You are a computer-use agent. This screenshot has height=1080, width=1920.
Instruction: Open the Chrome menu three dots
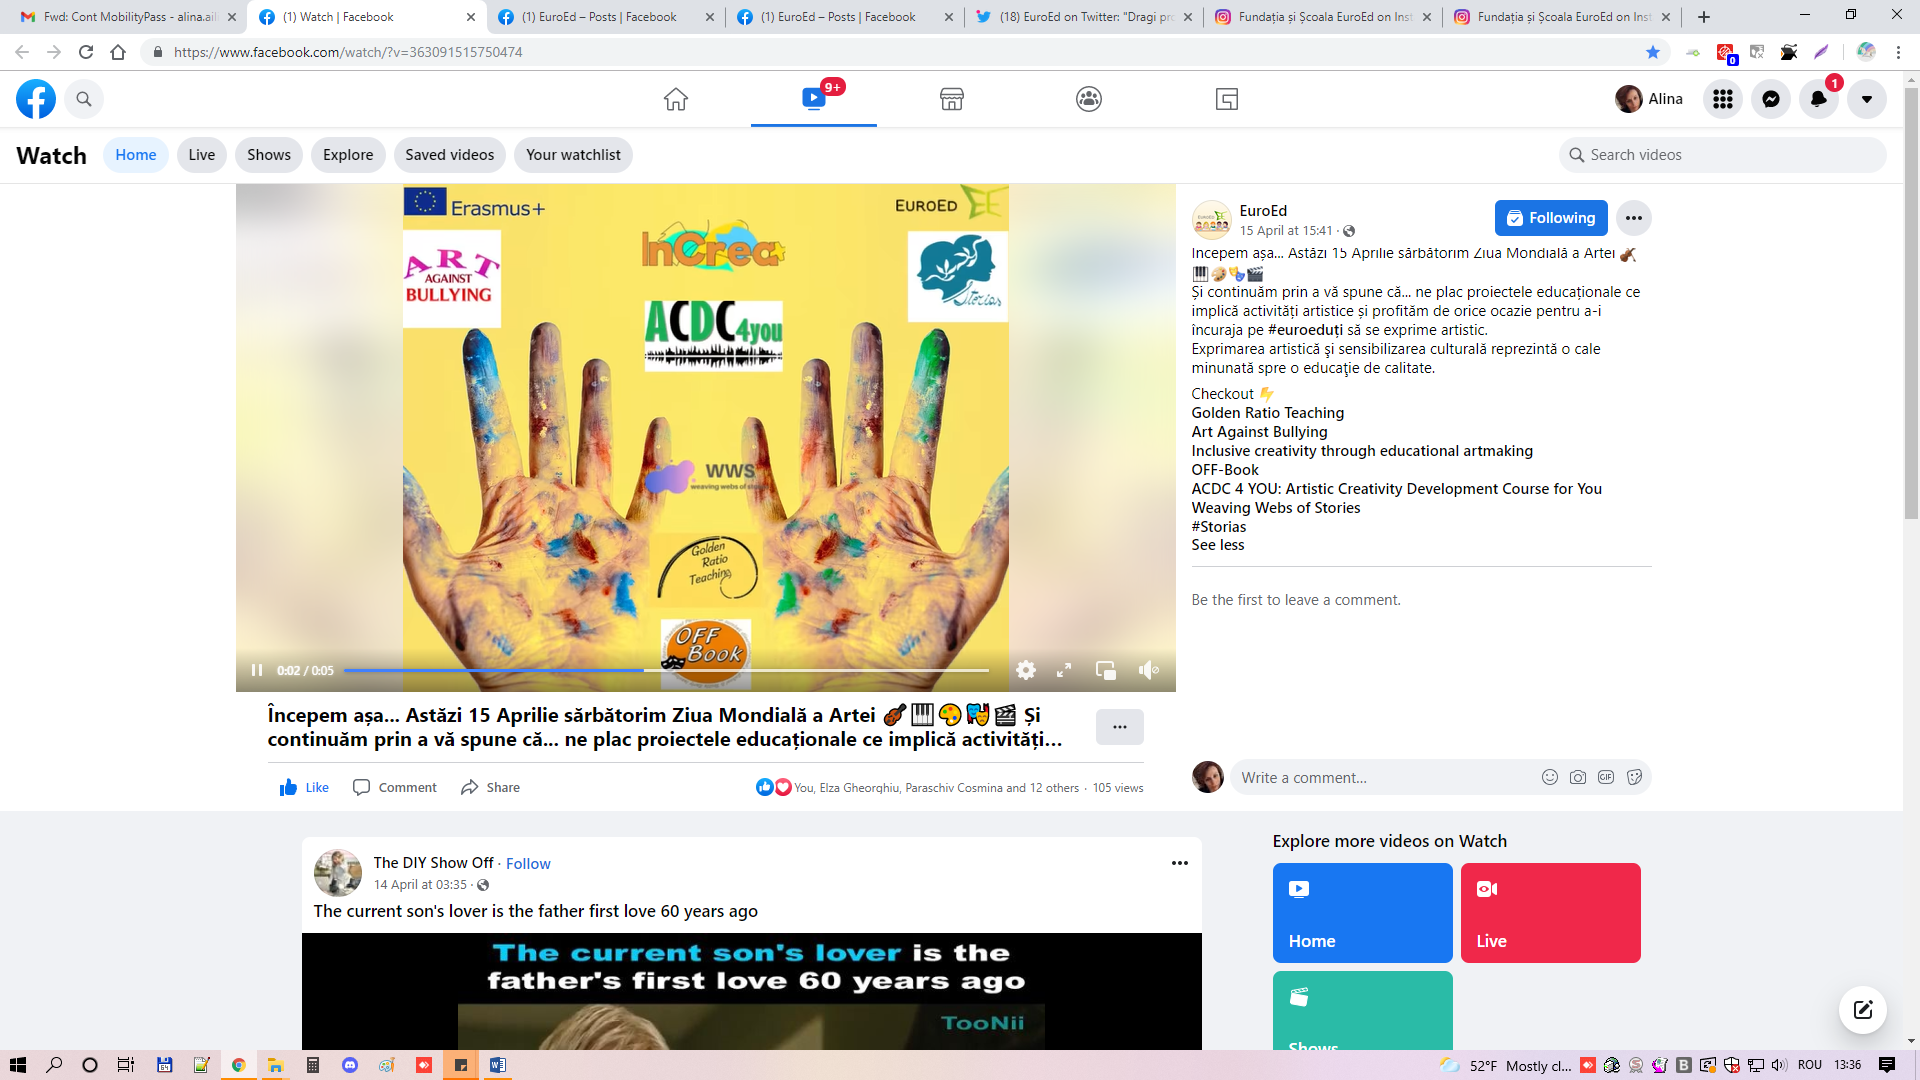pos(1898,52)
